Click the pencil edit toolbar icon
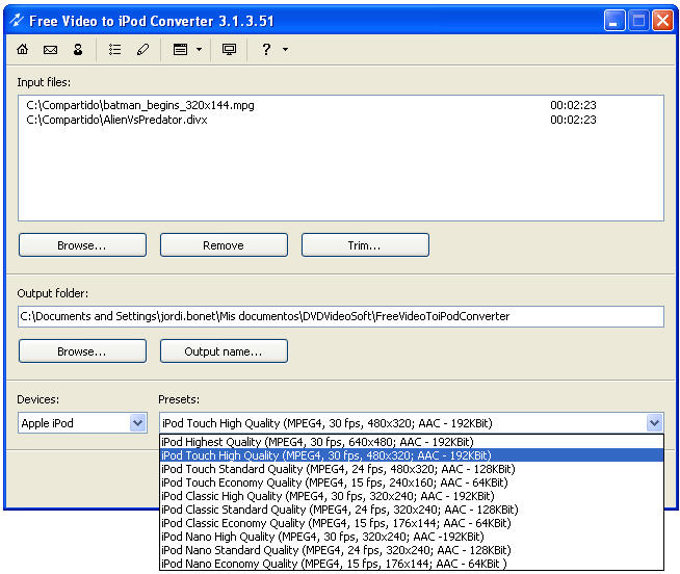Viewport: 680px width, 574px height. point(143,49)
